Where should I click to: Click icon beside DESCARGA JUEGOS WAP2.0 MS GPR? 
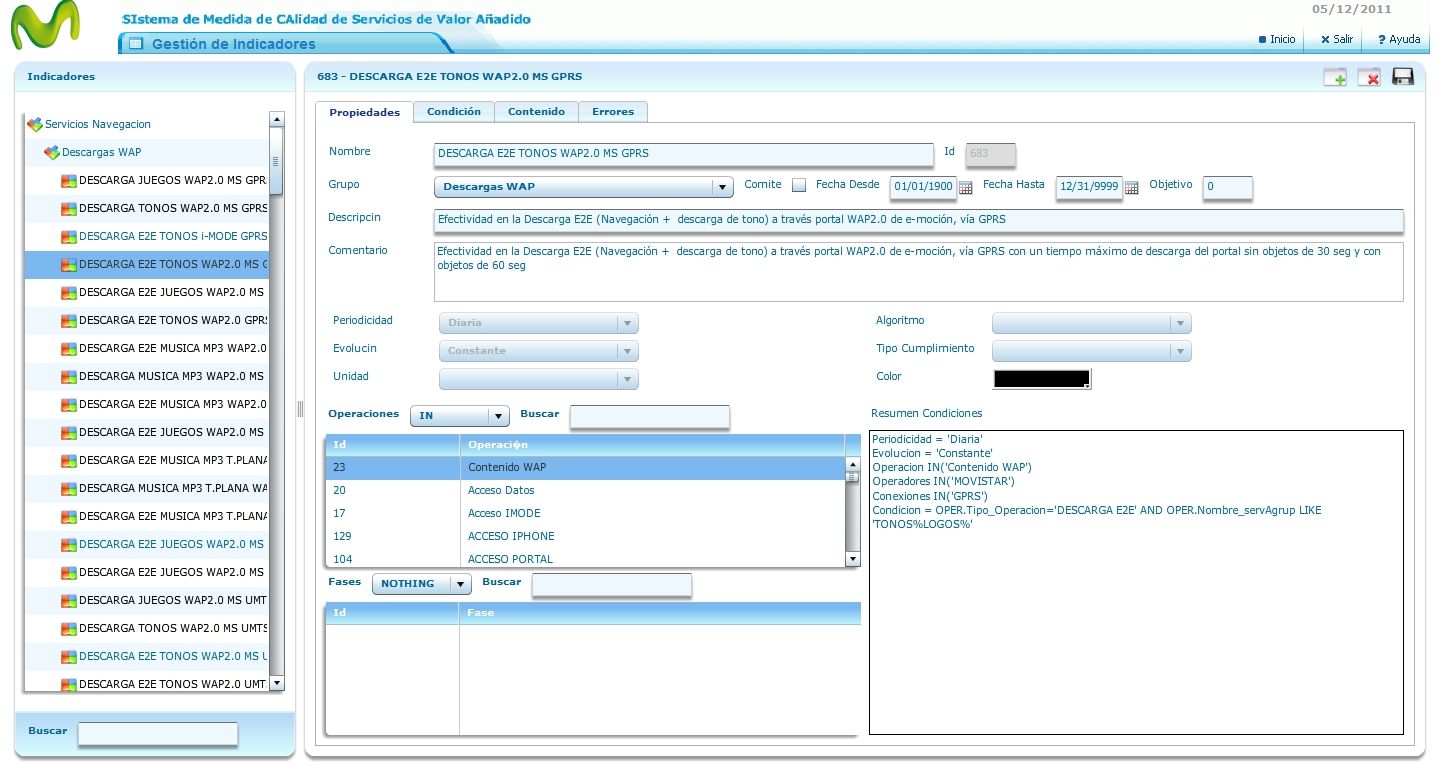coord(68,181)
